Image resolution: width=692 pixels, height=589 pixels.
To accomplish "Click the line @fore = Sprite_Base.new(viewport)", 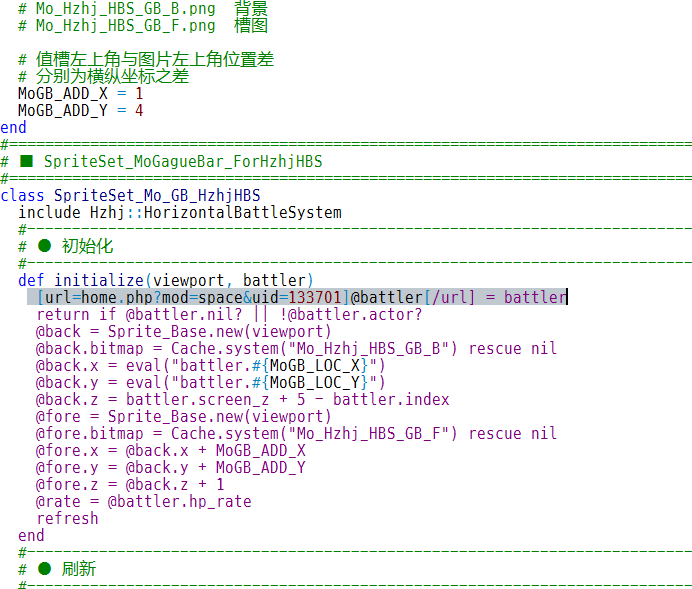I will point(184,416).
